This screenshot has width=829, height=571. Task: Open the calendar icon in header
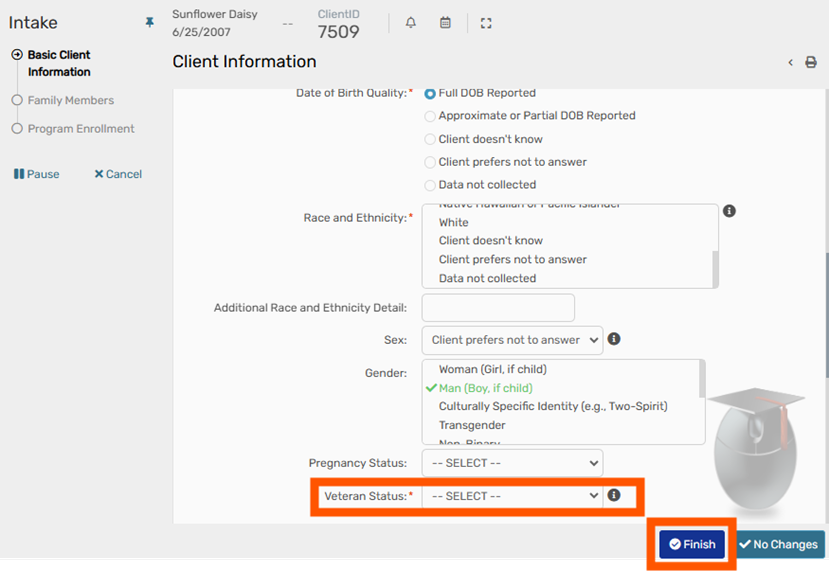pyautogui.click(x=446, y=23)
